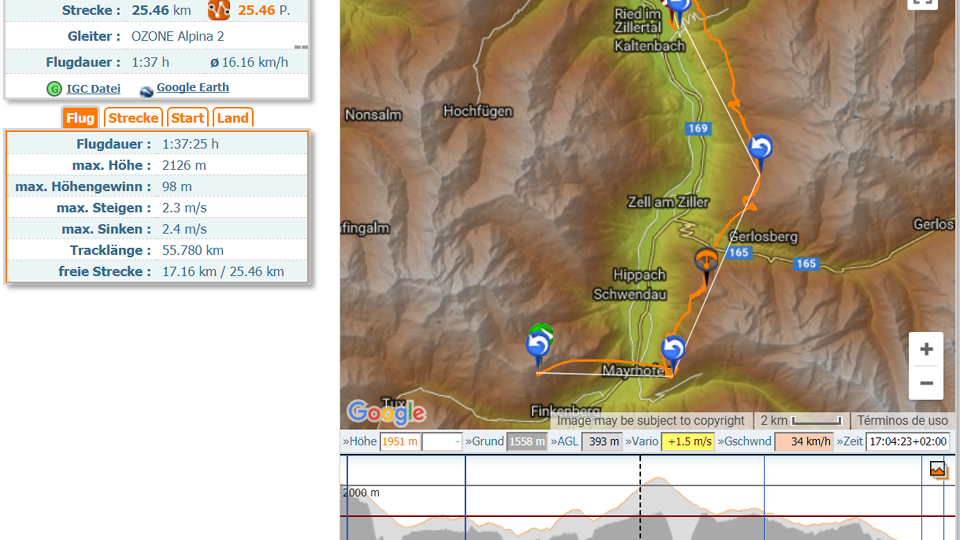Click the dashed cursor line on altitude chart

click(x=640, y=497)
